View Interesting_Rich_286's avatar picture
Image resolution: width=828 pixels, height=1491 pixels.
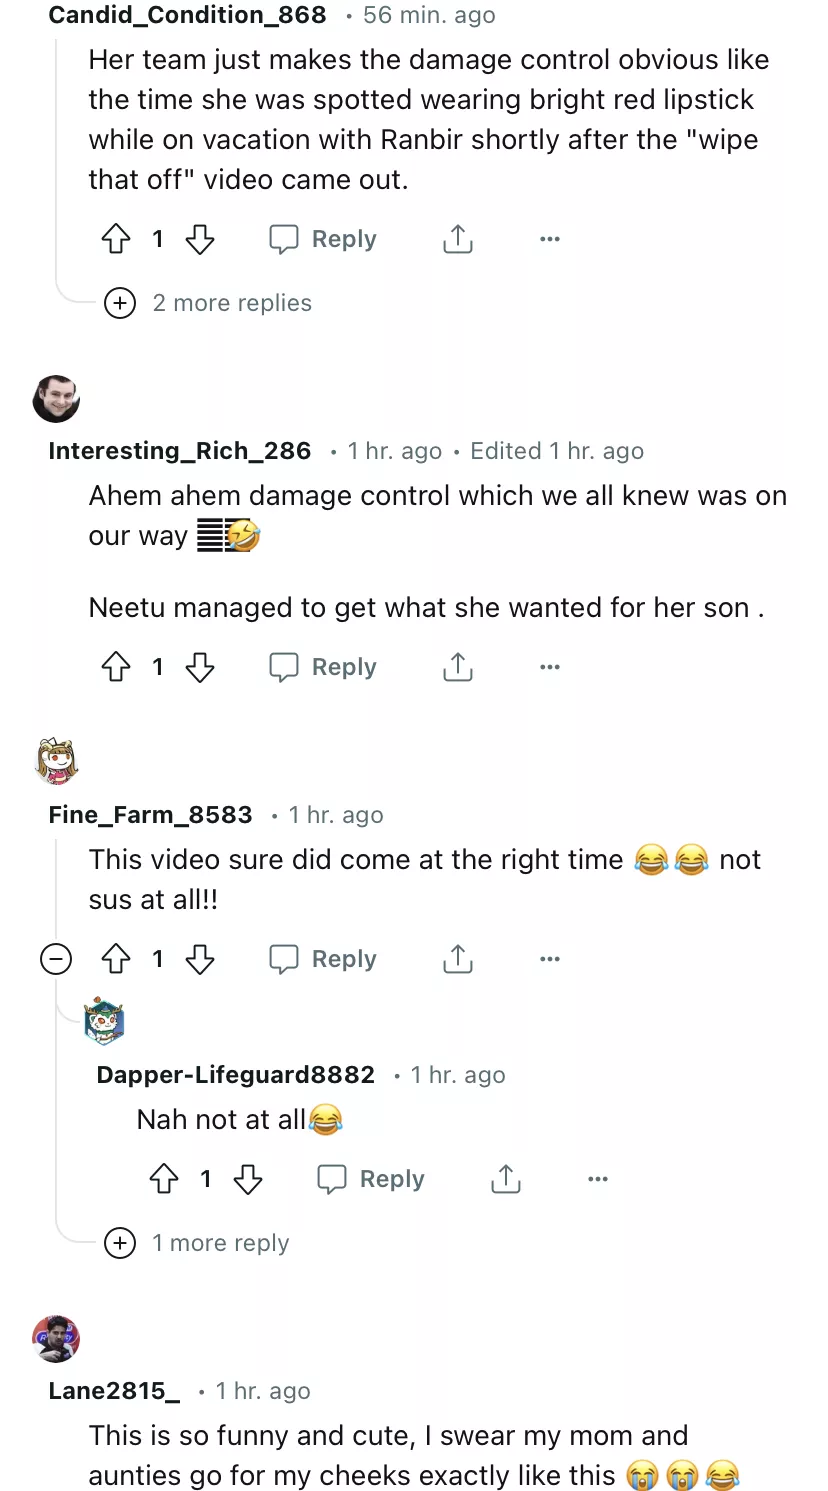point(56,399)
